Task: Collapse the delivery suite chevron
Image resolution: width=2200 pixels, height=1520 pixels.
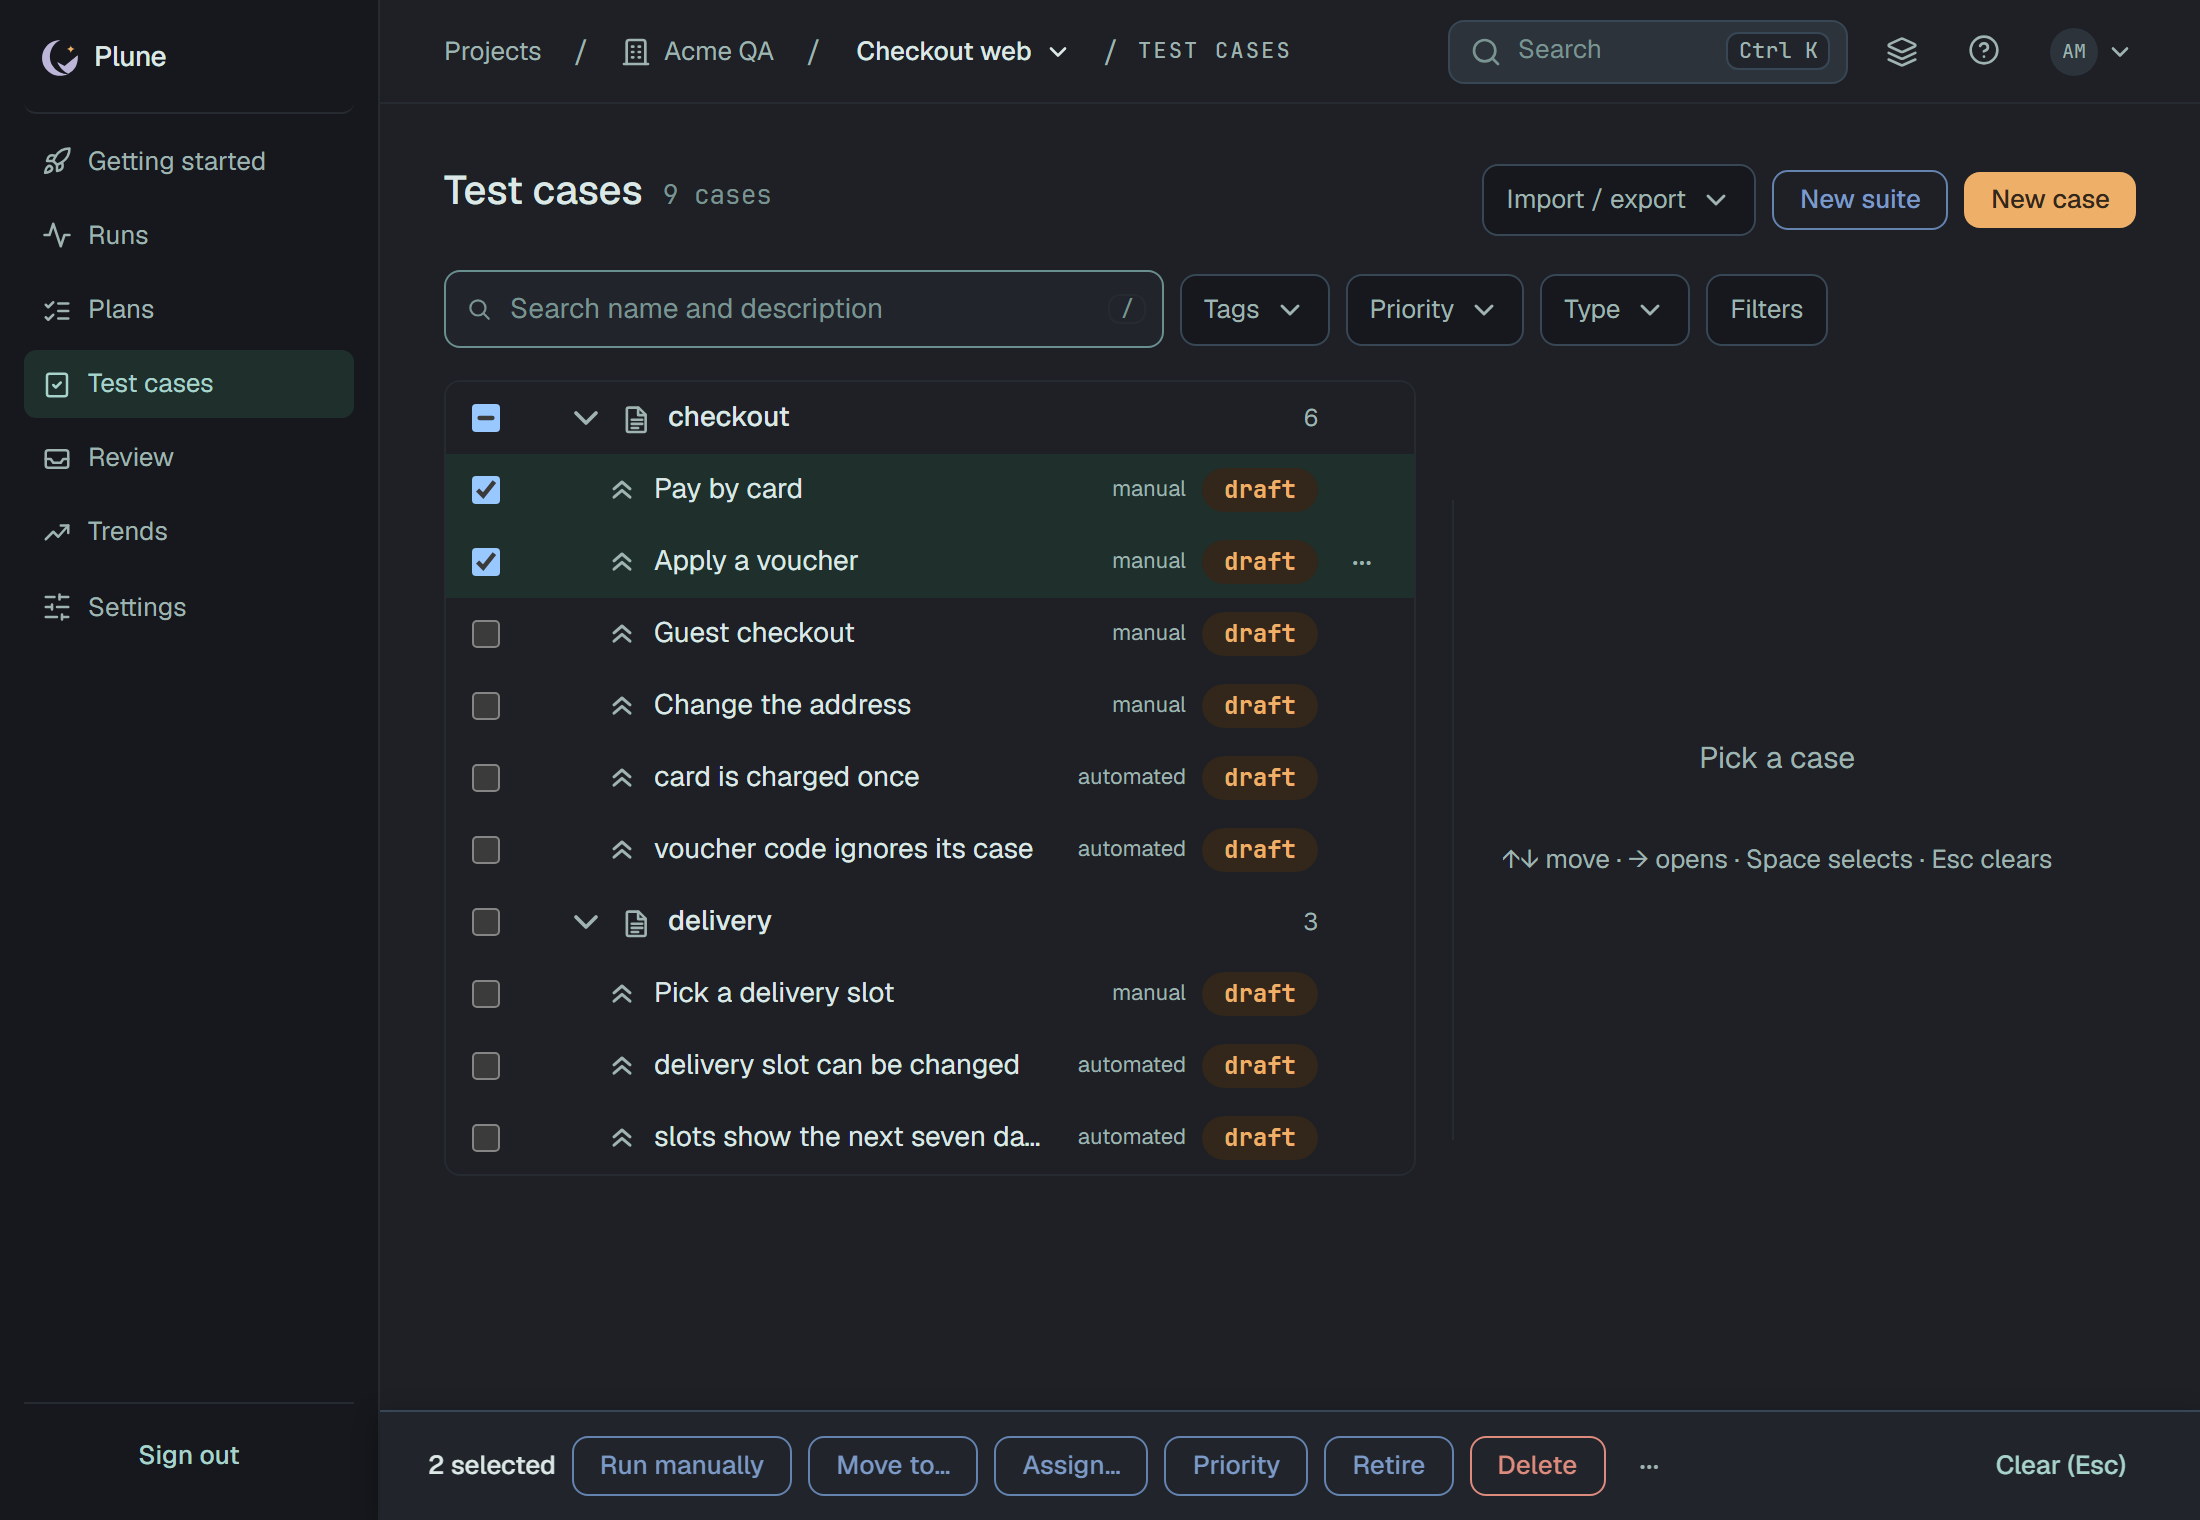Action: (586, 922)
